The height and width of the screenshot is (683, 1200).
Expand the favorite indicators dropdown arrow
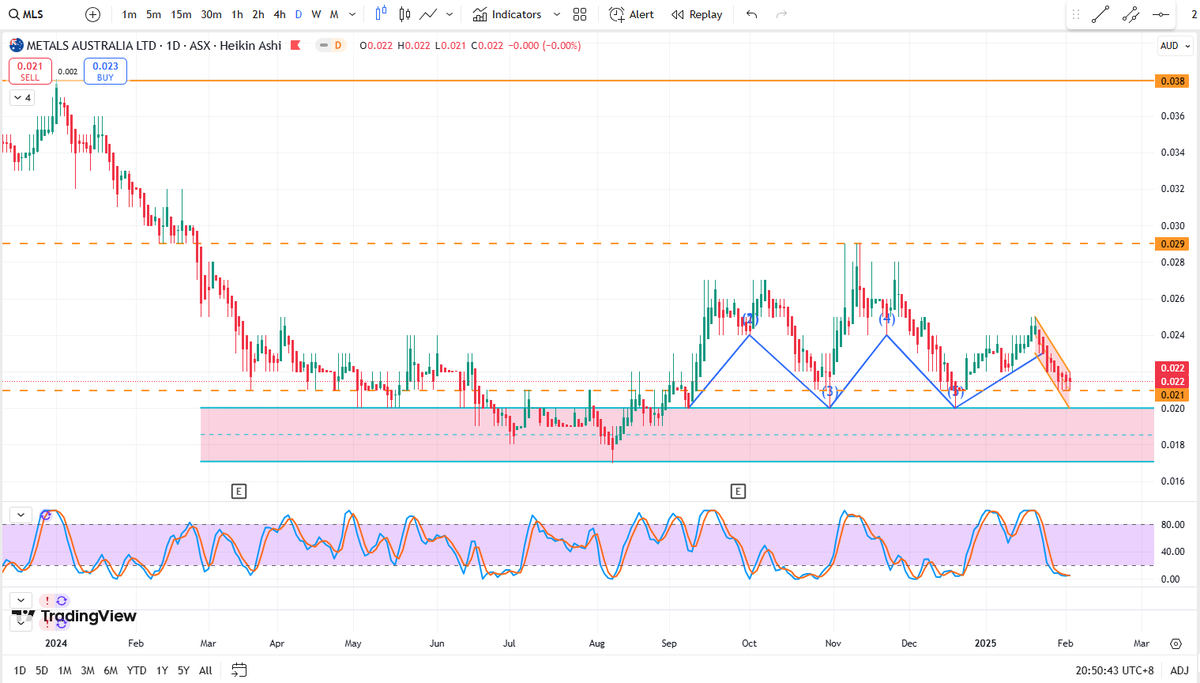coord(555,14)
